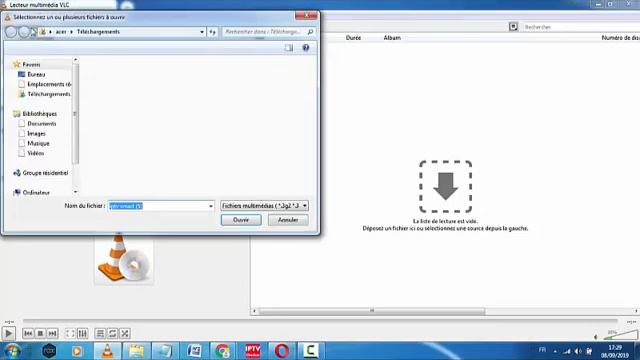Viewport: 640px width, 360px height.
Task: Open Google Chrome from taskbar
Action: (x=223, y=351)
